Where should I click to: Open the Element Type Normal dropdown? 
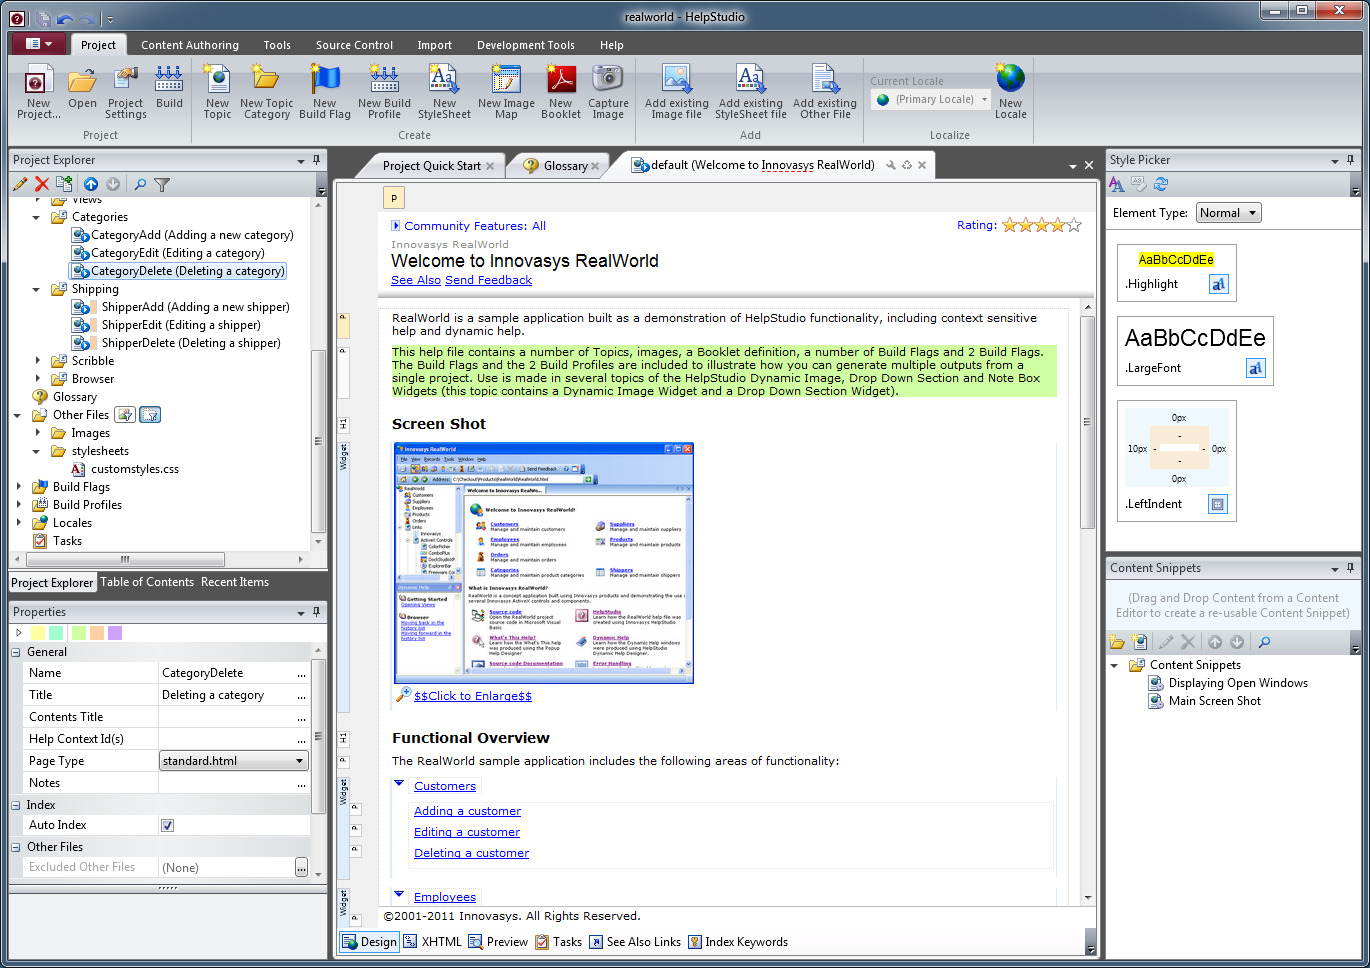click(1229, 213)
